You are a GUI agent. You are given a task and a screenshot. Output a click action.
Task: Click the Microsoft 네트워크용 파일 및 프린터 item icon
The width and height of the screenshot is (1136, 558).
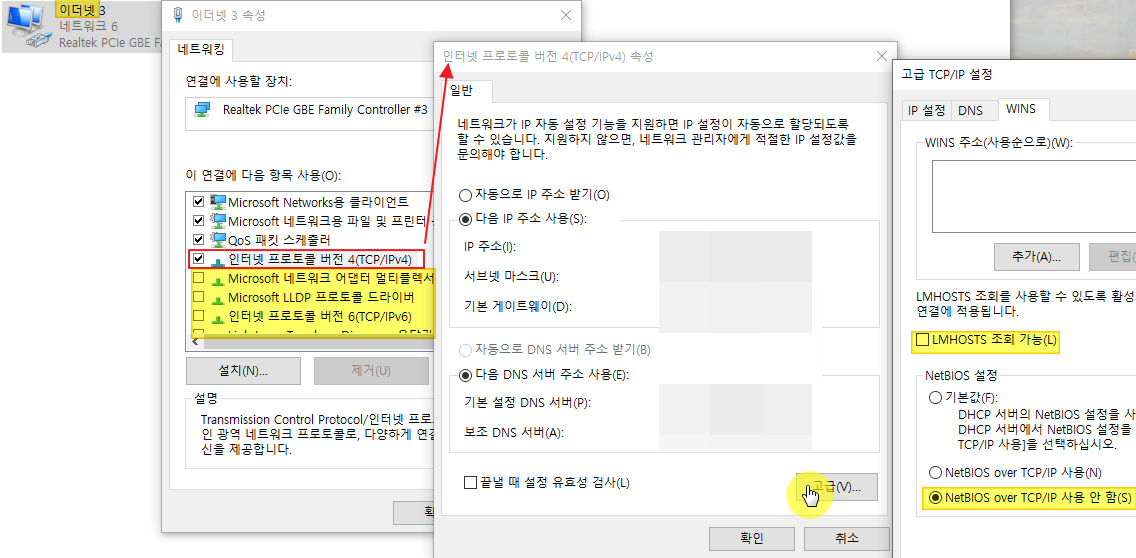pos(218,220)
